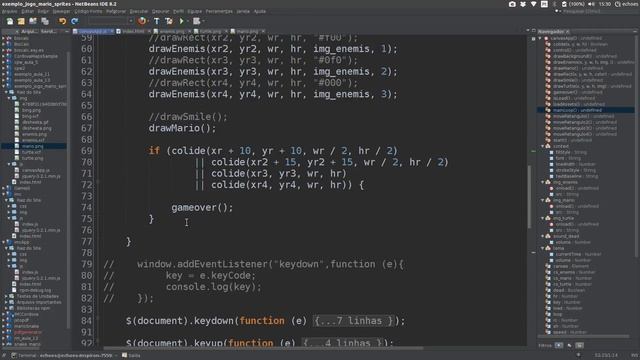Viewport: 640px width, 360px height.
Task: Select enemis.png in the project tree
Action: click(34, 134)
